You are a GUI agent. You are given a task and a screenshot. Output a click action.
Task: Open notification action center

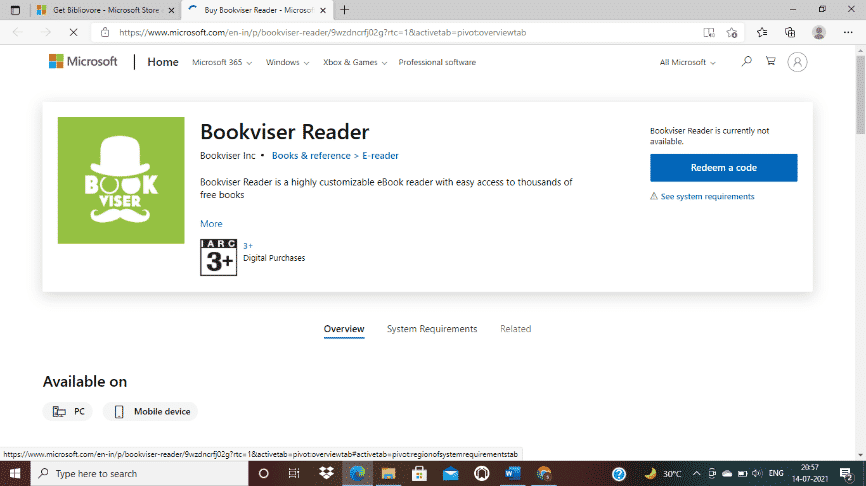[846, 474]
